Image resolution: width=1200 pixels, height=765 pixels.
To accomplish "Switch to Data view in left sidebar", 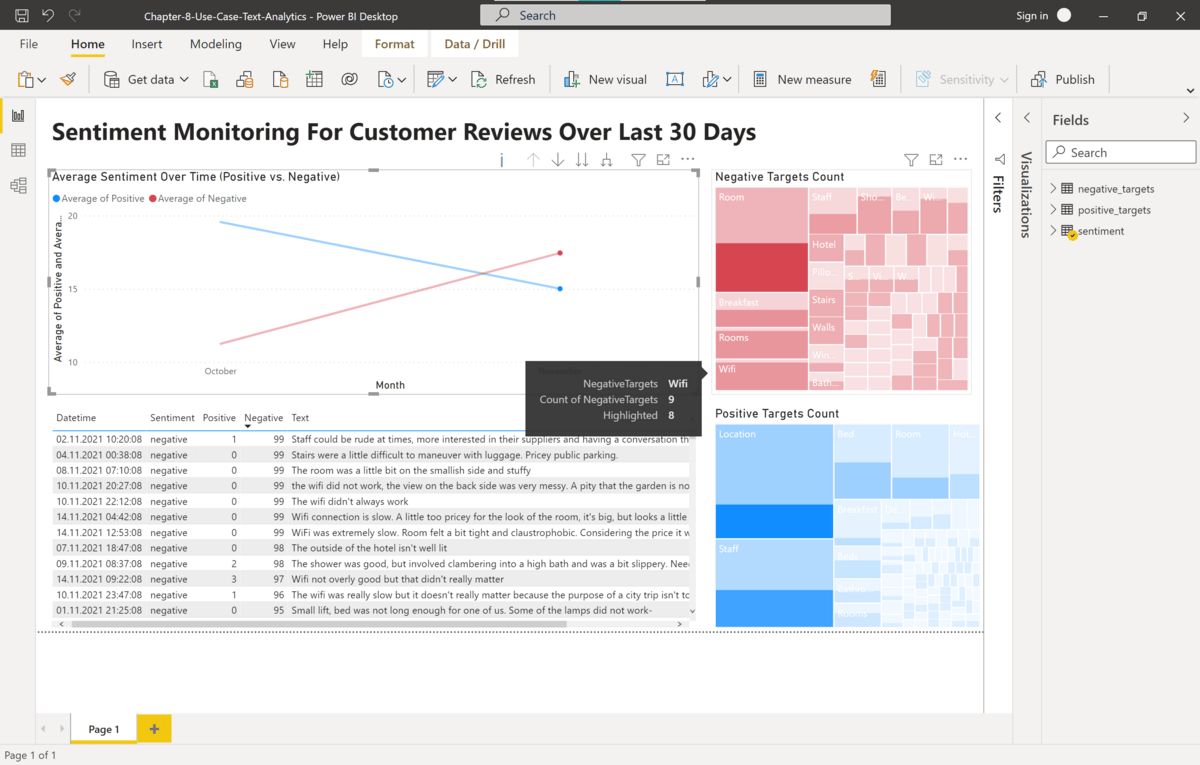I will (18, 150).
